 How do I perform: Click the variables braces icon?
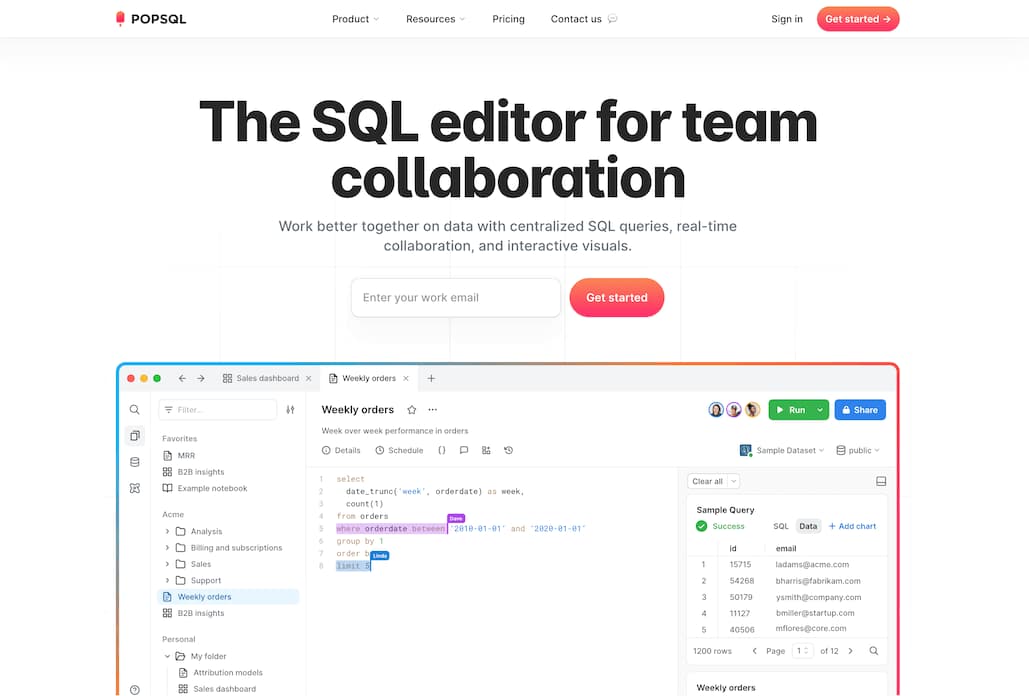coord(442,451)
